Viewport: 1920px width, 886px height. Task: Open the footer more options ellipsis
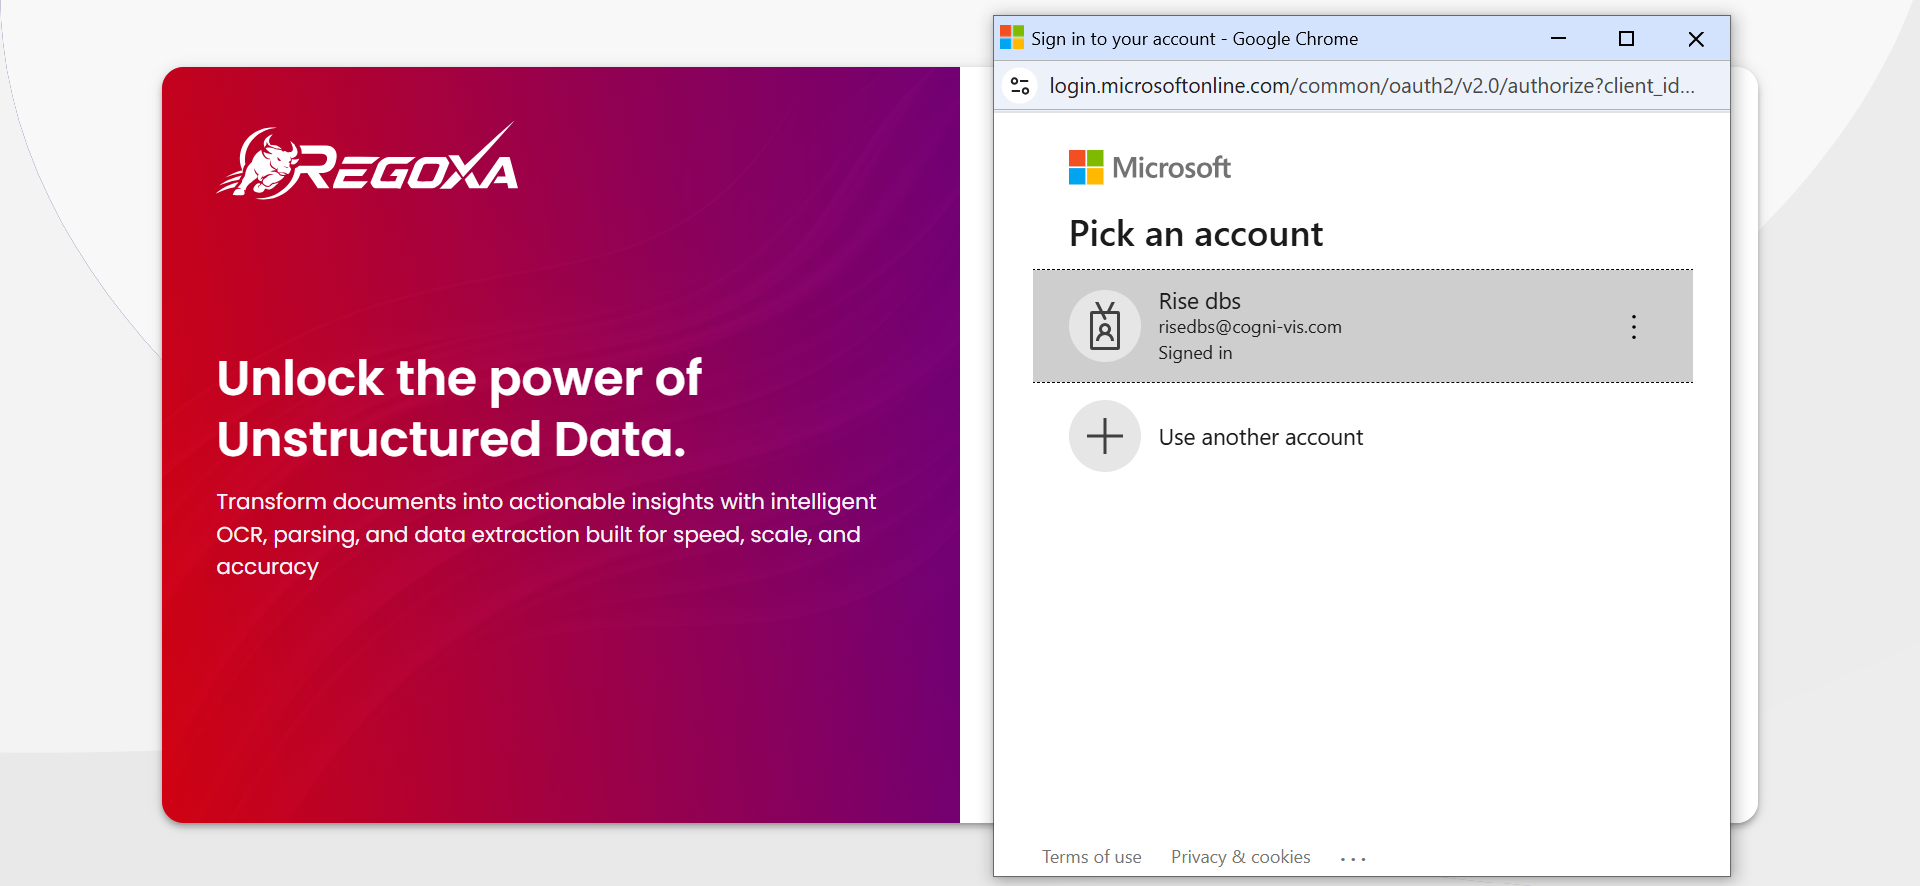1353,859
